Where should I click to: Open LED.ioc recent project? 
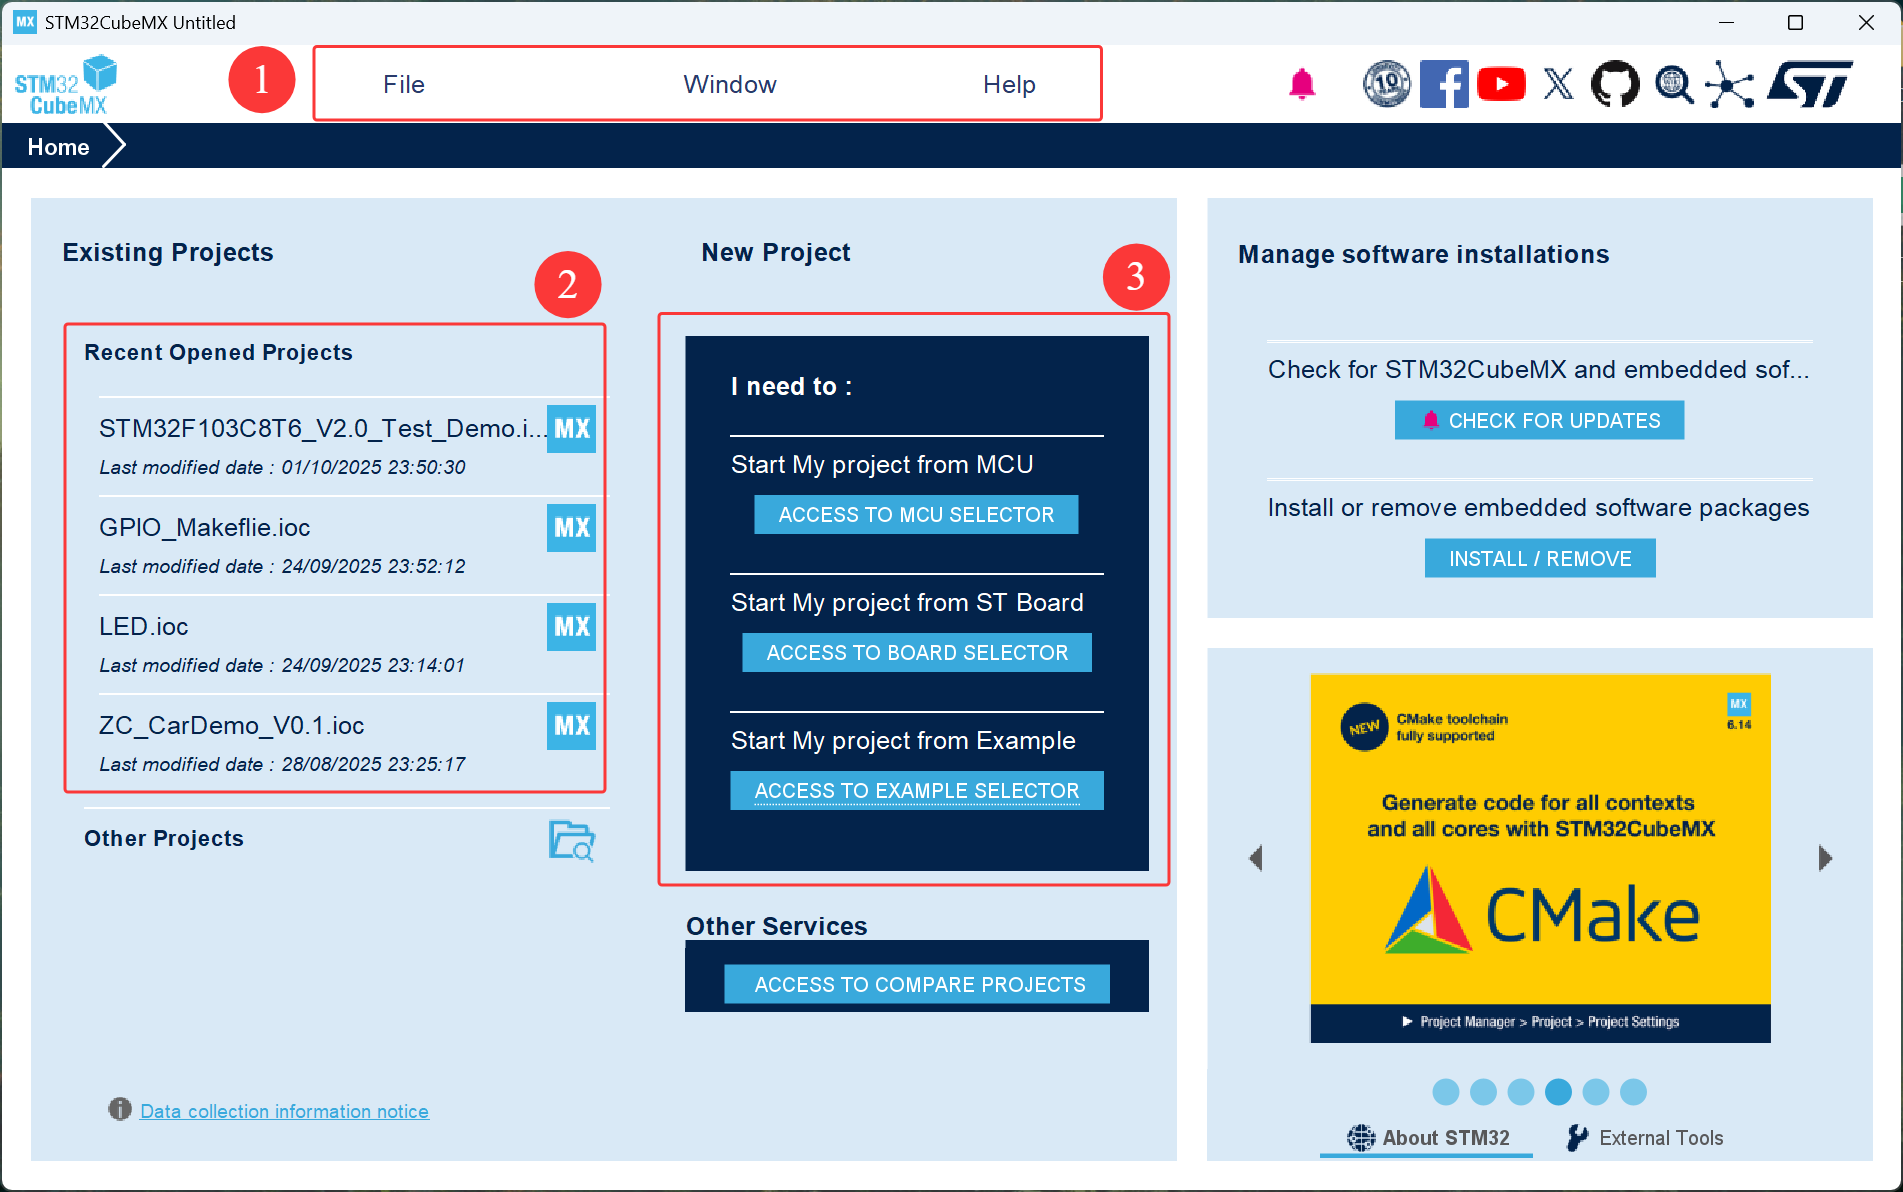(x=143, y=627)
